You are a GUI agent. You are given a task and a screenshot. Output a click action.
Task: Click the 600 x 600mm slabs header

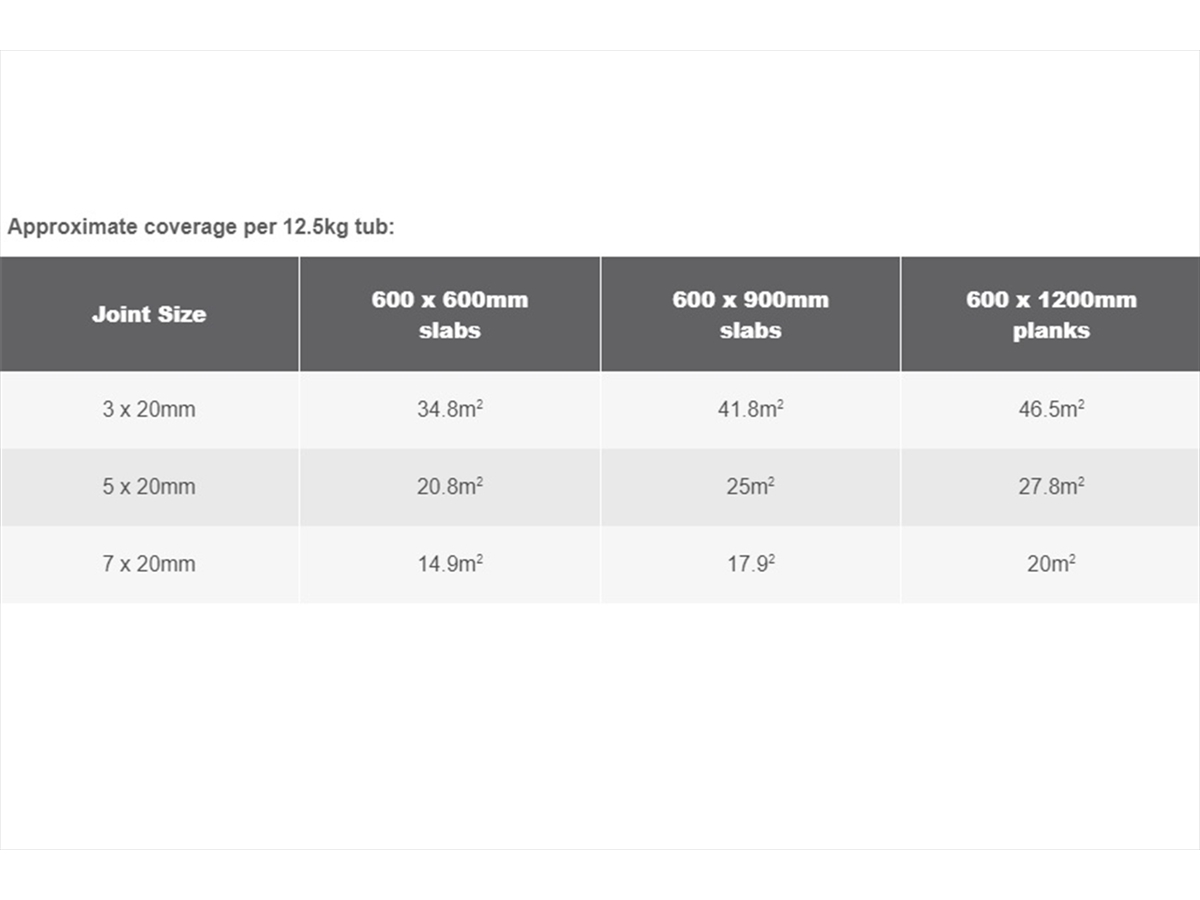[450, 314]
